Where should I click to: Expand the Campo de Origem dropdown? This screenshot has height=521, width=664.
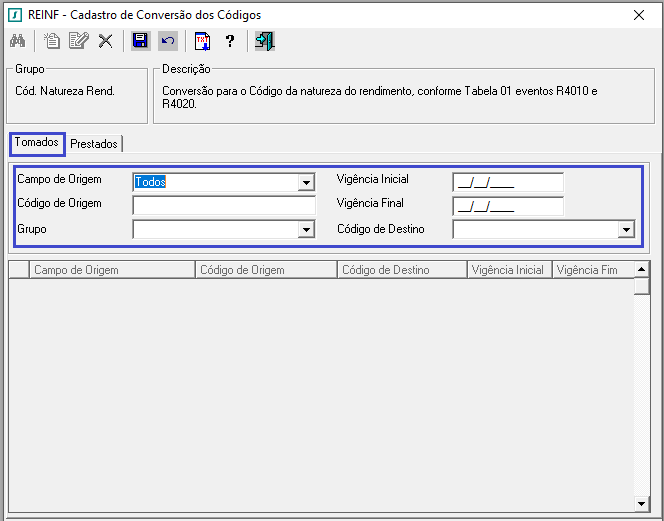306,183
